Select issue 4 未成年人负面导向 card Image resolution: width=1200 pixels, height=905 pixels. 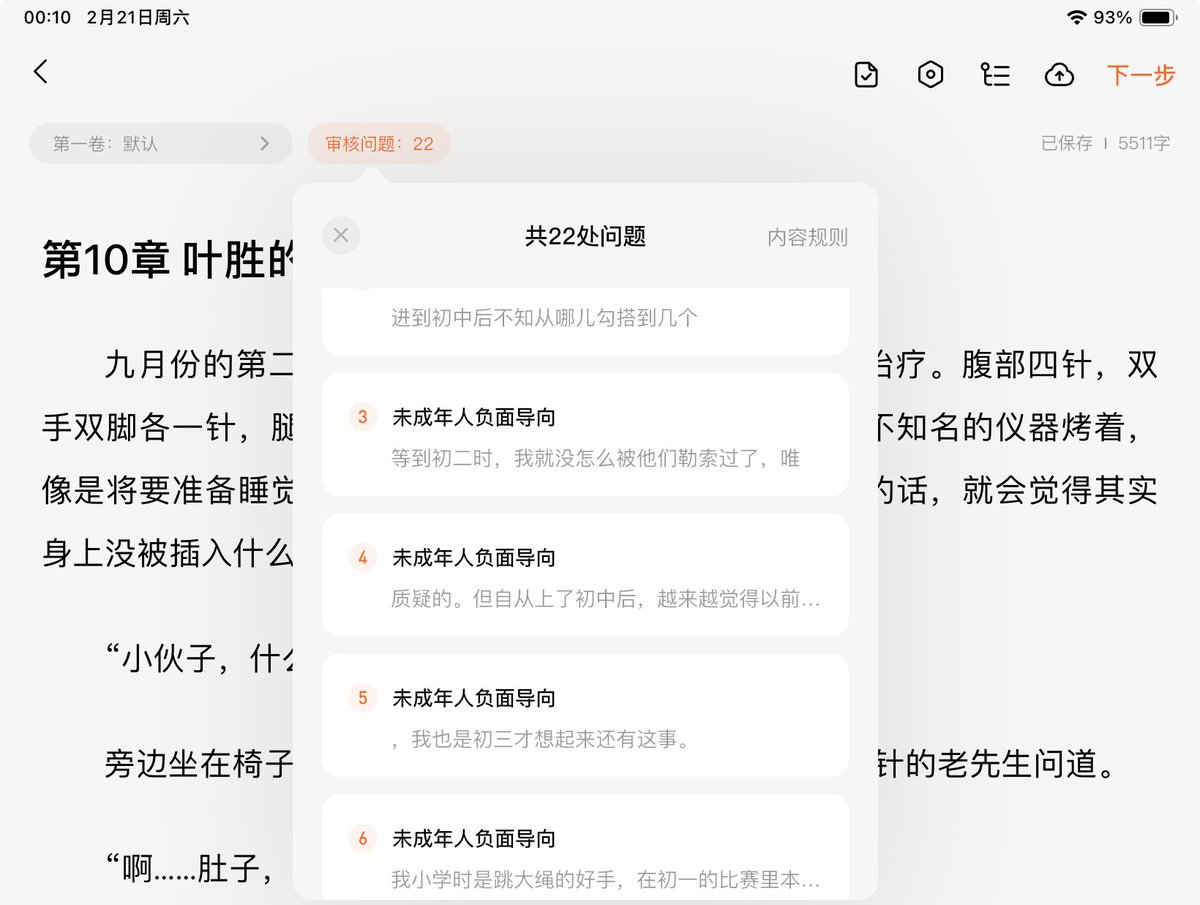coord(585,575)
